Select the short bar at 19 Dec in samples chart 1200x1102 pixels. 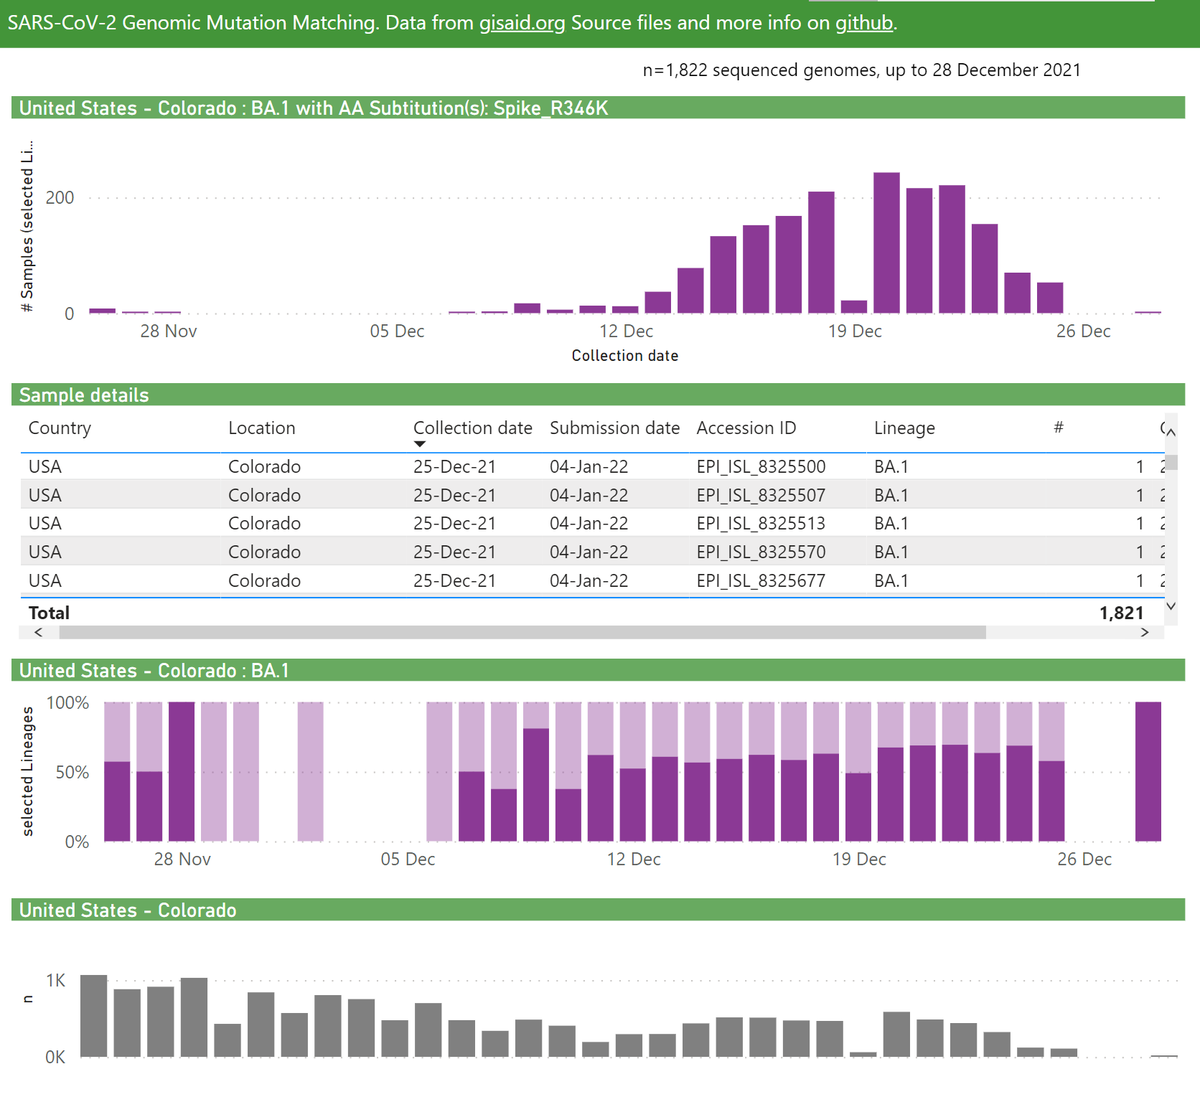coord(854,307)
